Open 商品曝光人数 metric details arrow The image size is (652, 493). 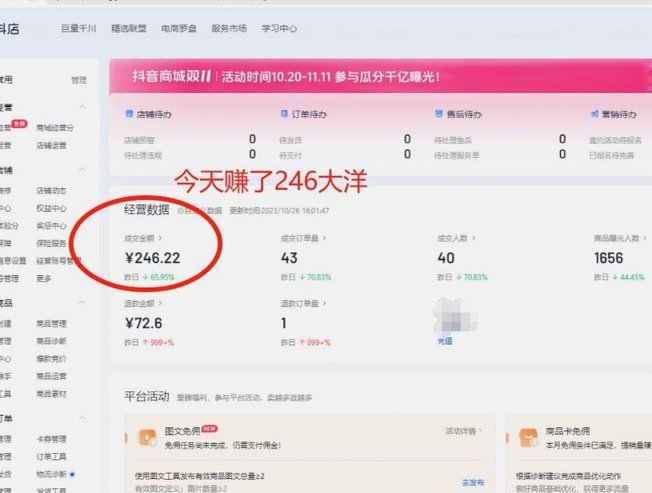click(x=645, y=238)
